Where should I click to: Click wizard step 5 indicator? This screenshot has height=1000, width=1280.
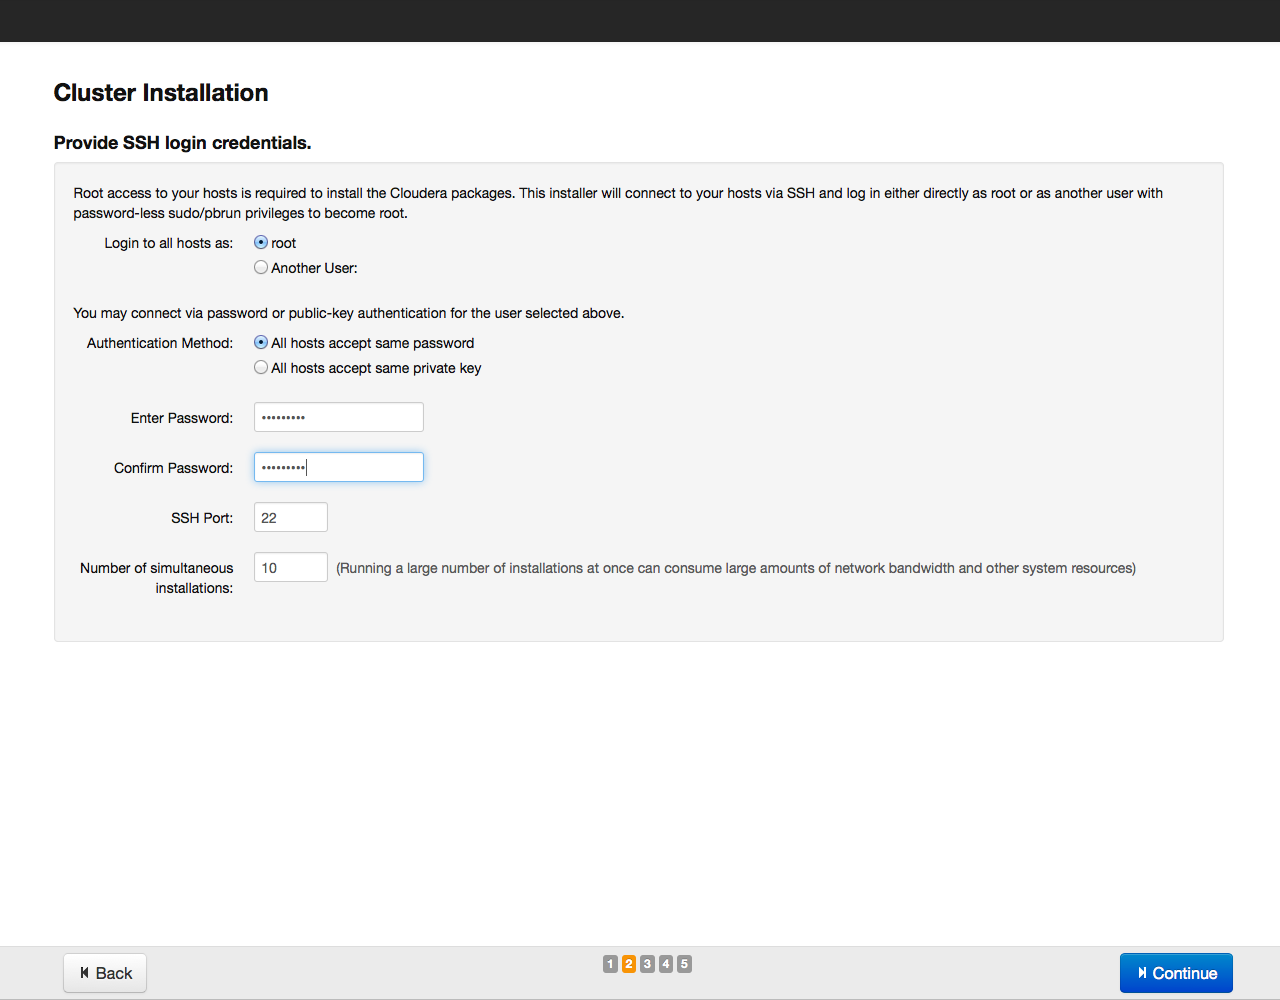pos(684,964)
